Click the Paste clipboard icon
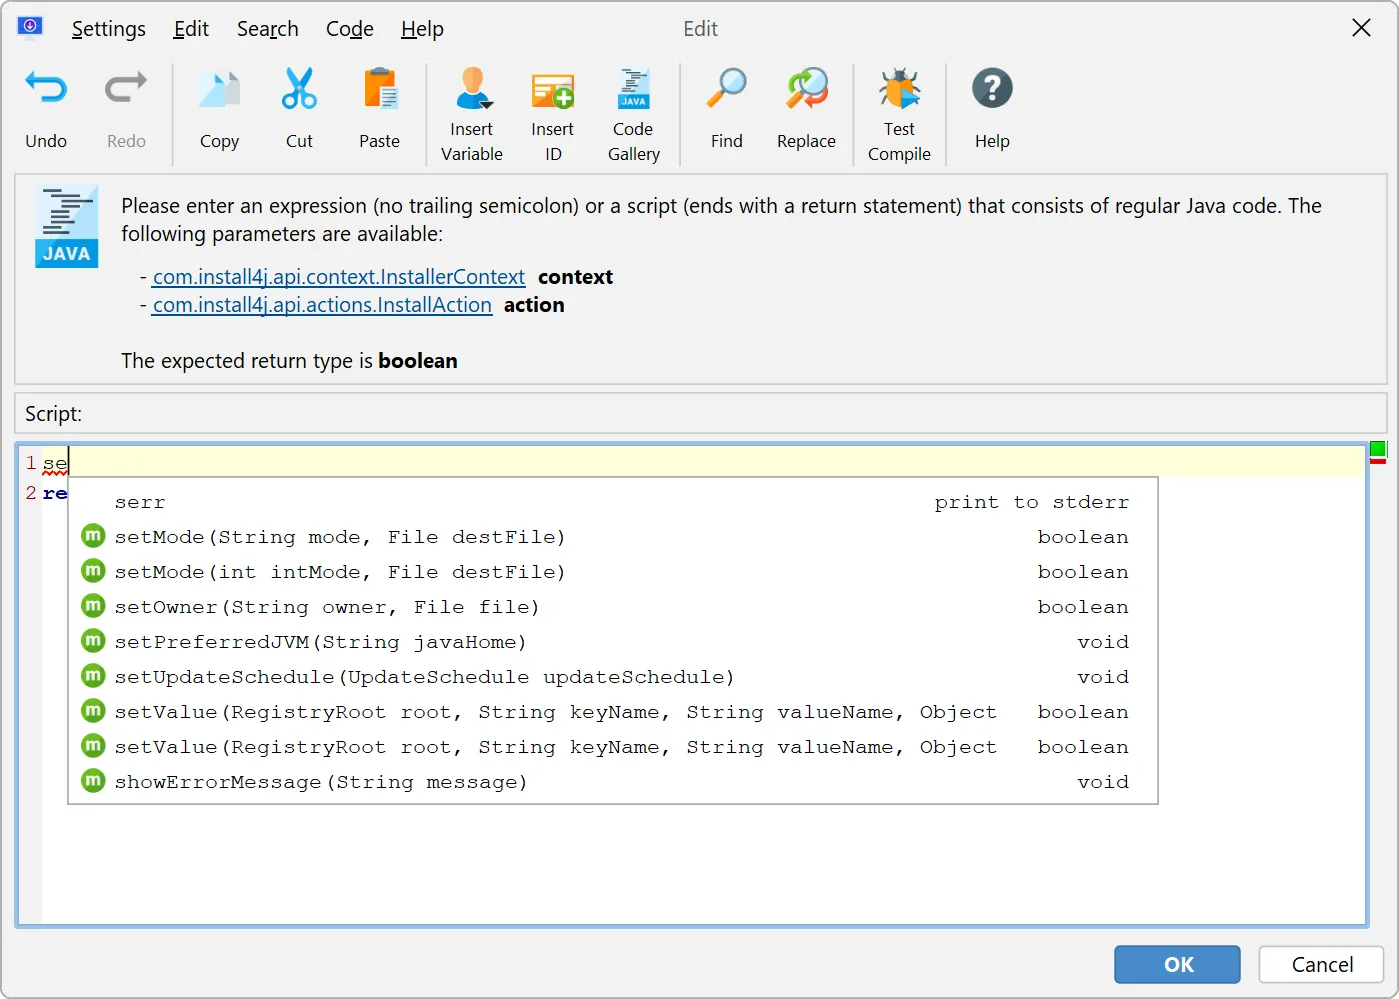The image size is (1399, 999). [380, 89]
